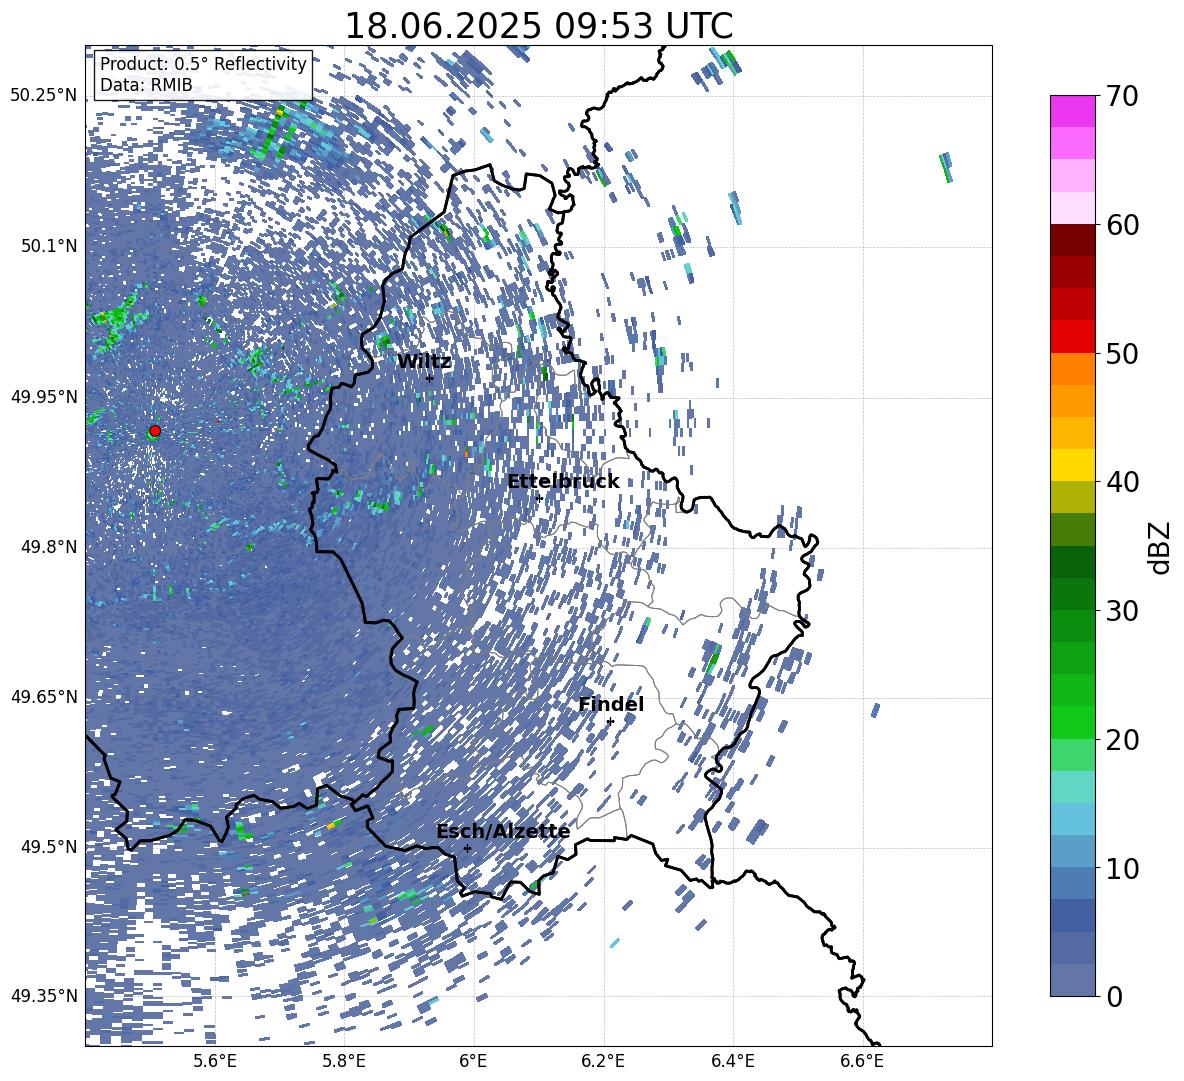Click the 6.2°E longitude label

pyautogui.click(x=603, y=1061)
